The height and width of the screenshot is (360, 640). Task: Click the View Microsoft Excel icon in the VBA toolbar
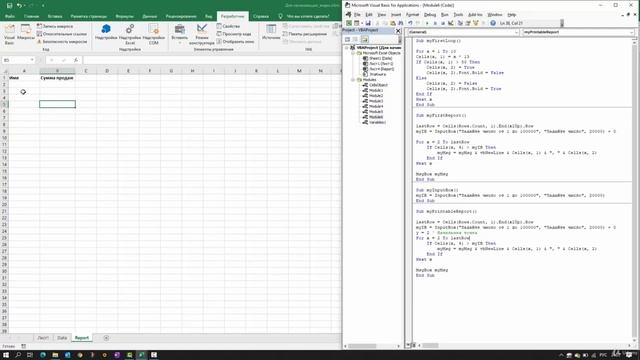tap(349, 23)
